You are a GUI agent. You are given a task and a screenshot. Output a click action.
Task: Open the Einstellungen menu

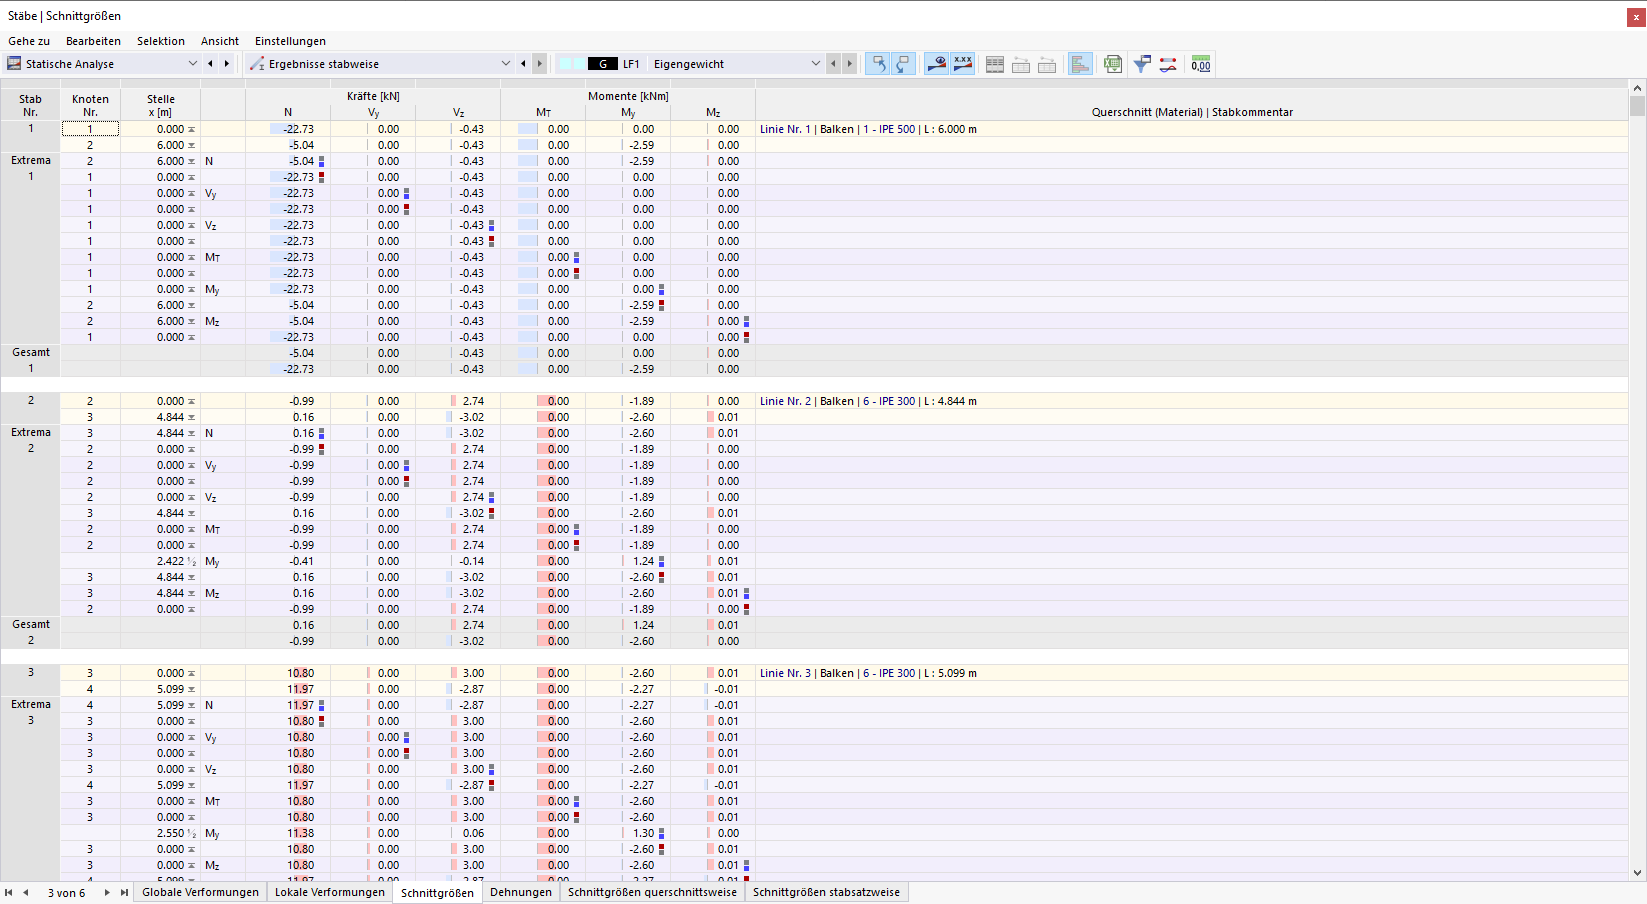click(290, 41)
